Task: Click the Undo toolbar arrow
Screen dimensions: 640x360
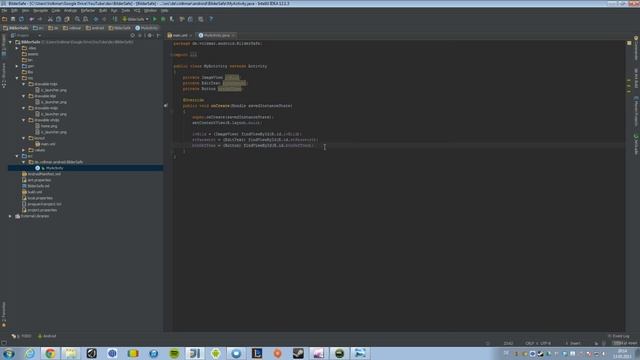Action: pos(31,19)
